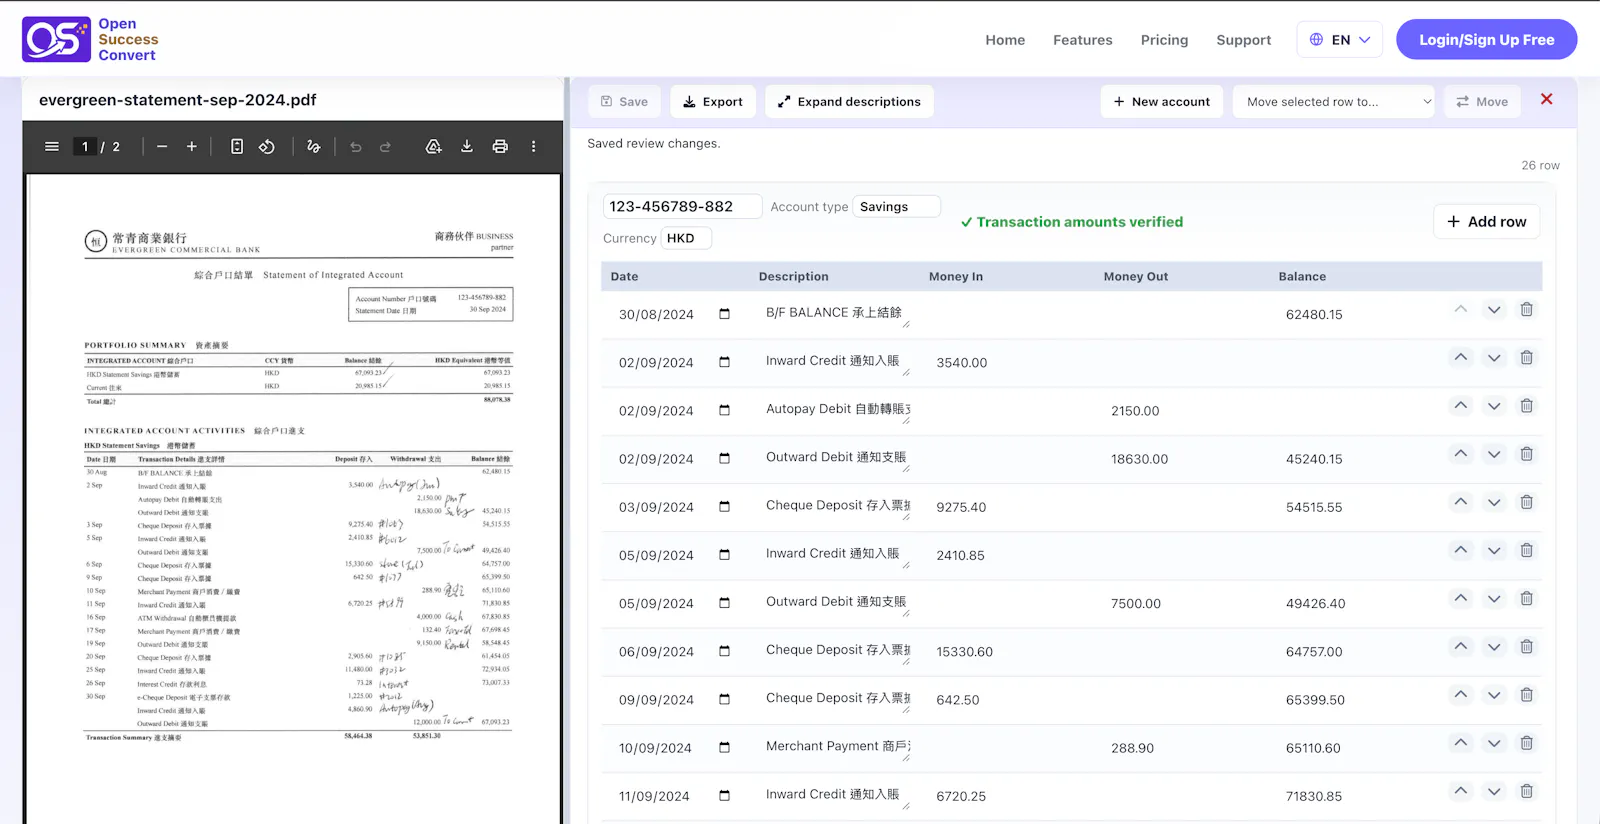Image resolution: width=1600 pixels, height=824 pixels.
Task: Zoom out the PDF with minus icon
Action: point(162,147)
